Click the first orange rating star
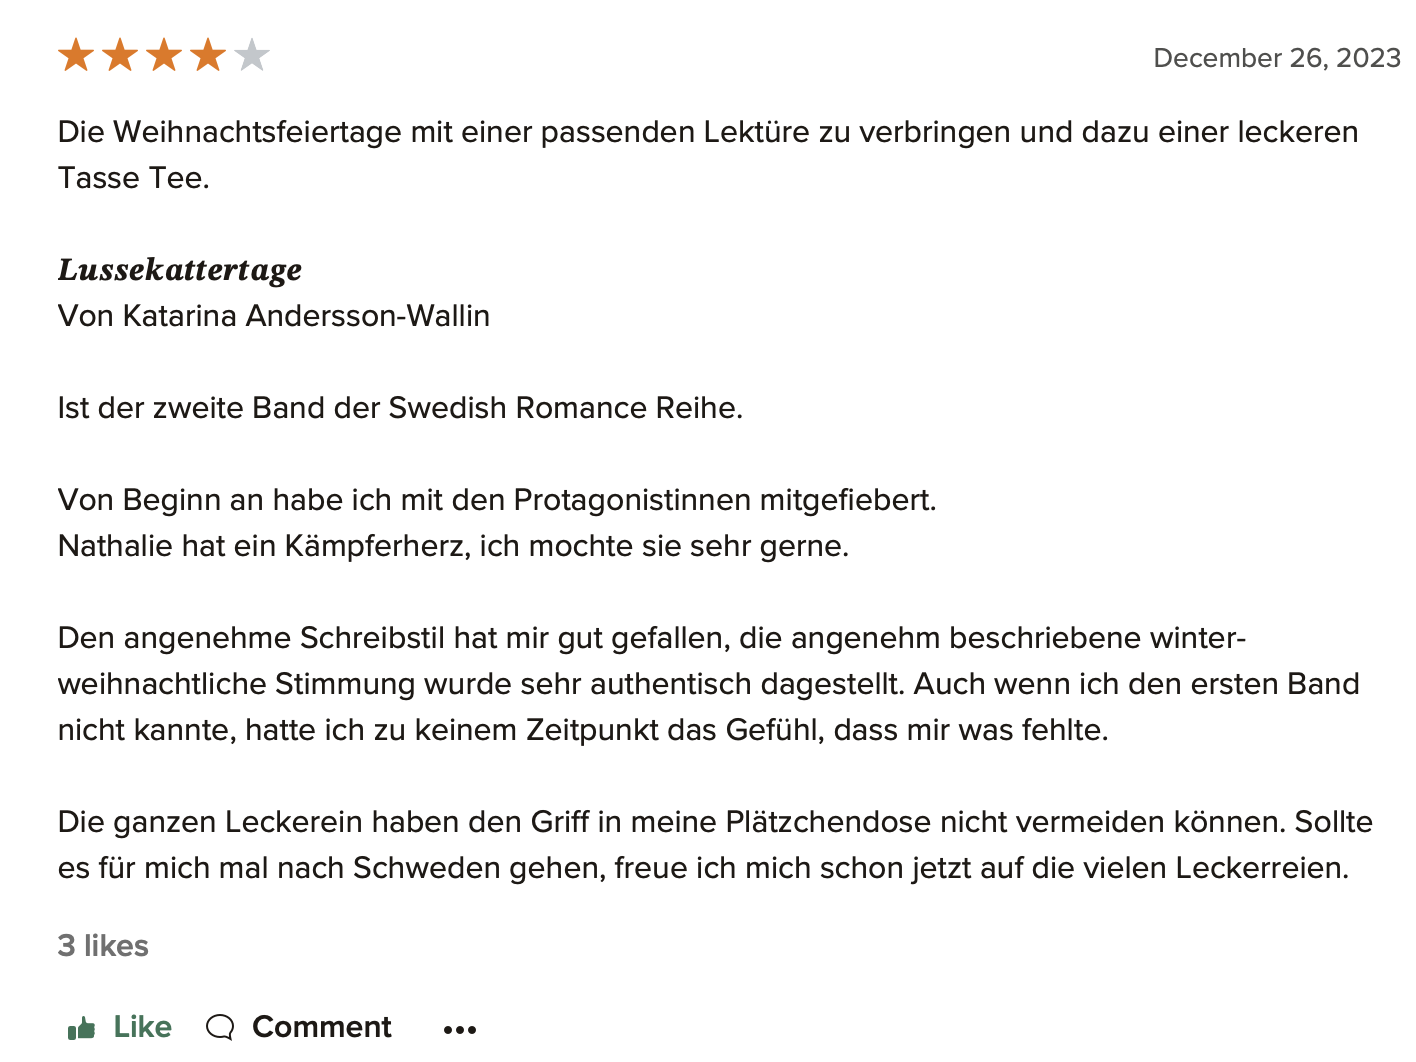Viewport: 1416px width, 1062px height. point(76,56)
